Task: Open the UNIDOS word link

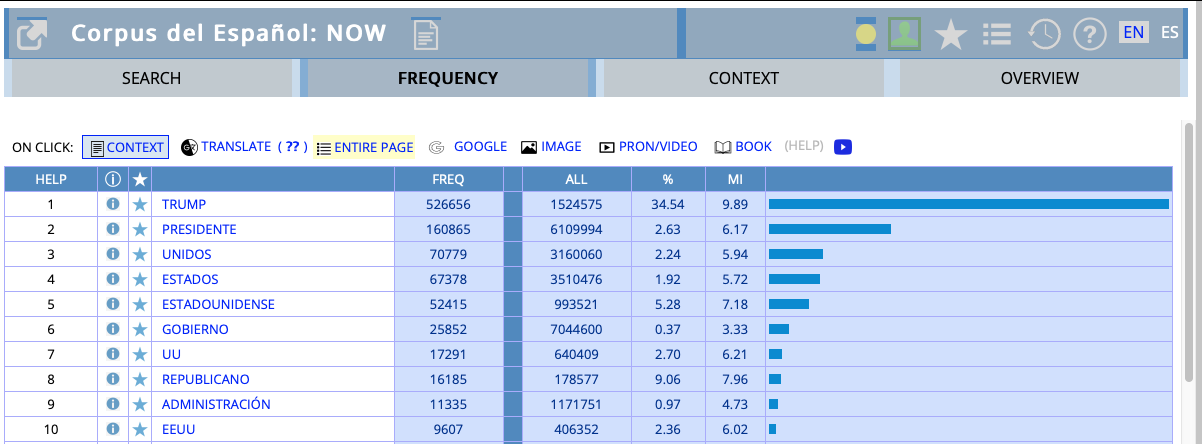Action: 187,254
